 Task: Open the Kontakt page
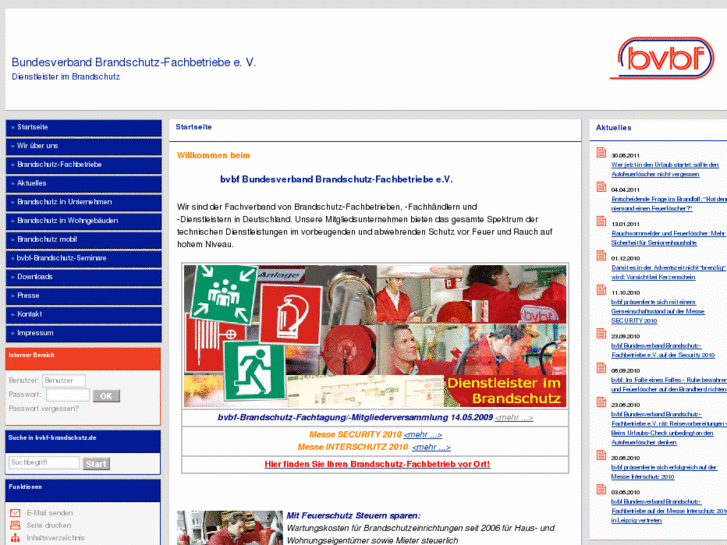(83, 314)
